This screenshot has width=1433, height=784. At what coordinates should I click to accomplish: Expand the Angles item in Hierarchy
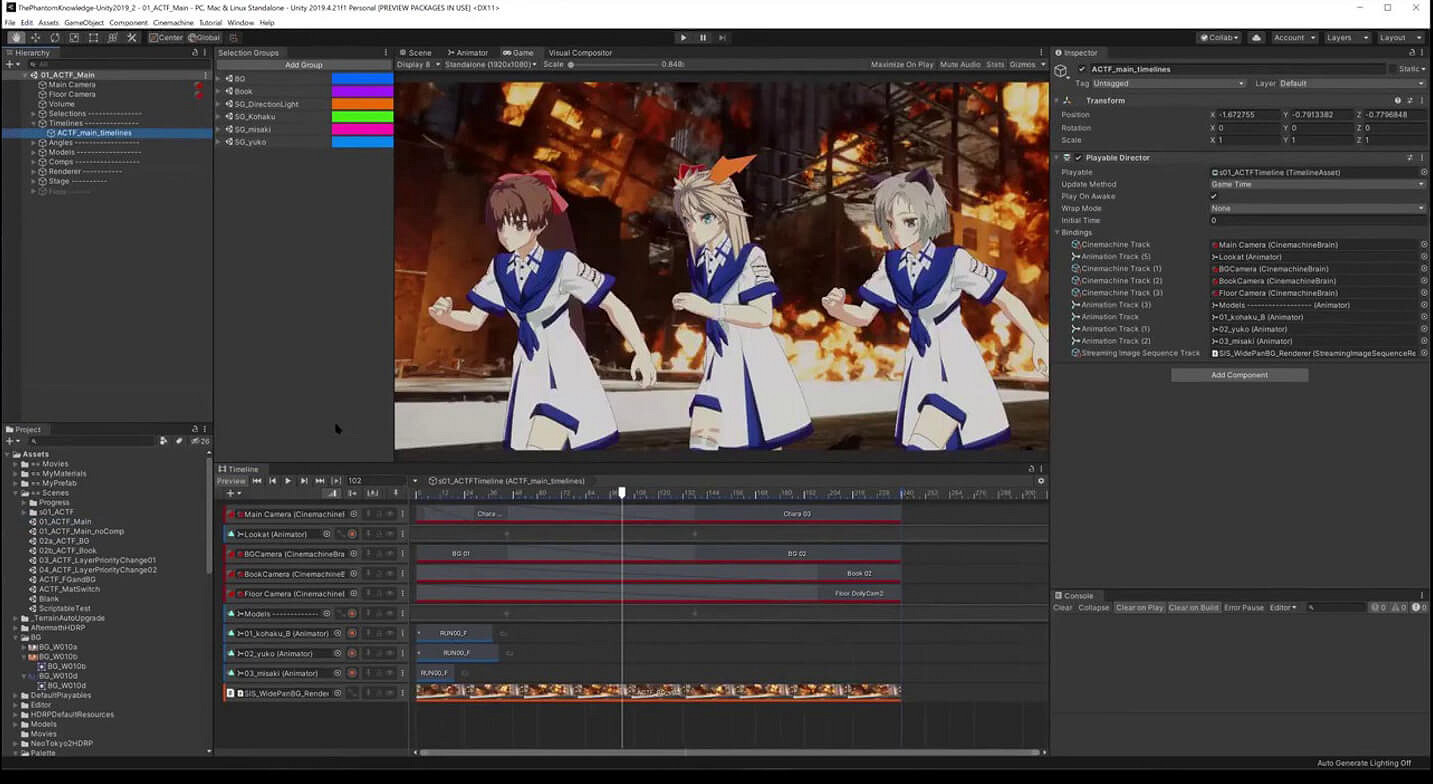pyautogui.click(x=33, y=143)
